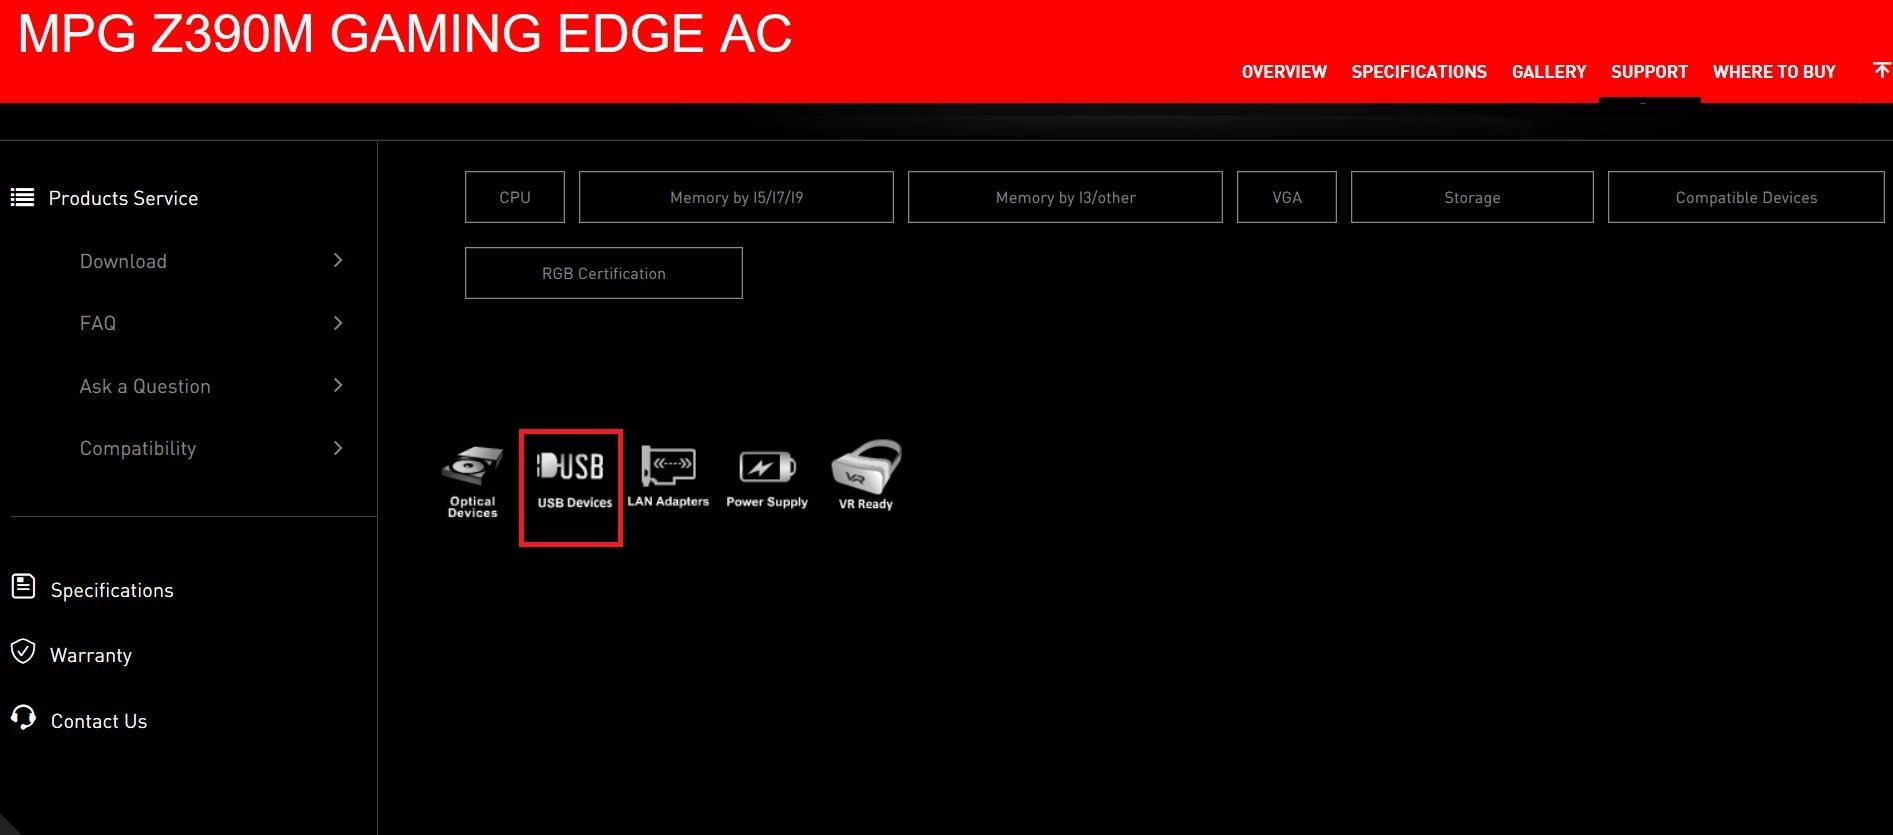Click the scroll-to-top arrow icon
Screen dimensions: 1893x835
click(1881, 70)
